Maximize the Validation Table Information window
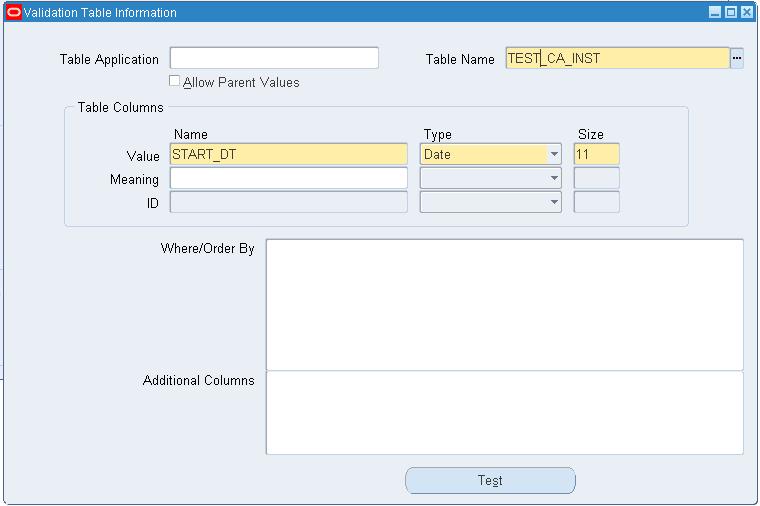 pos(731,12)
